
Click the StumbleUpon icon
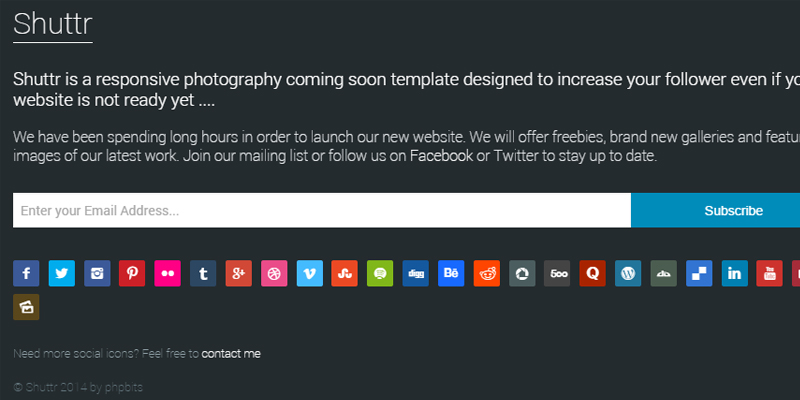pyautogui.click(x=344, y=273)
